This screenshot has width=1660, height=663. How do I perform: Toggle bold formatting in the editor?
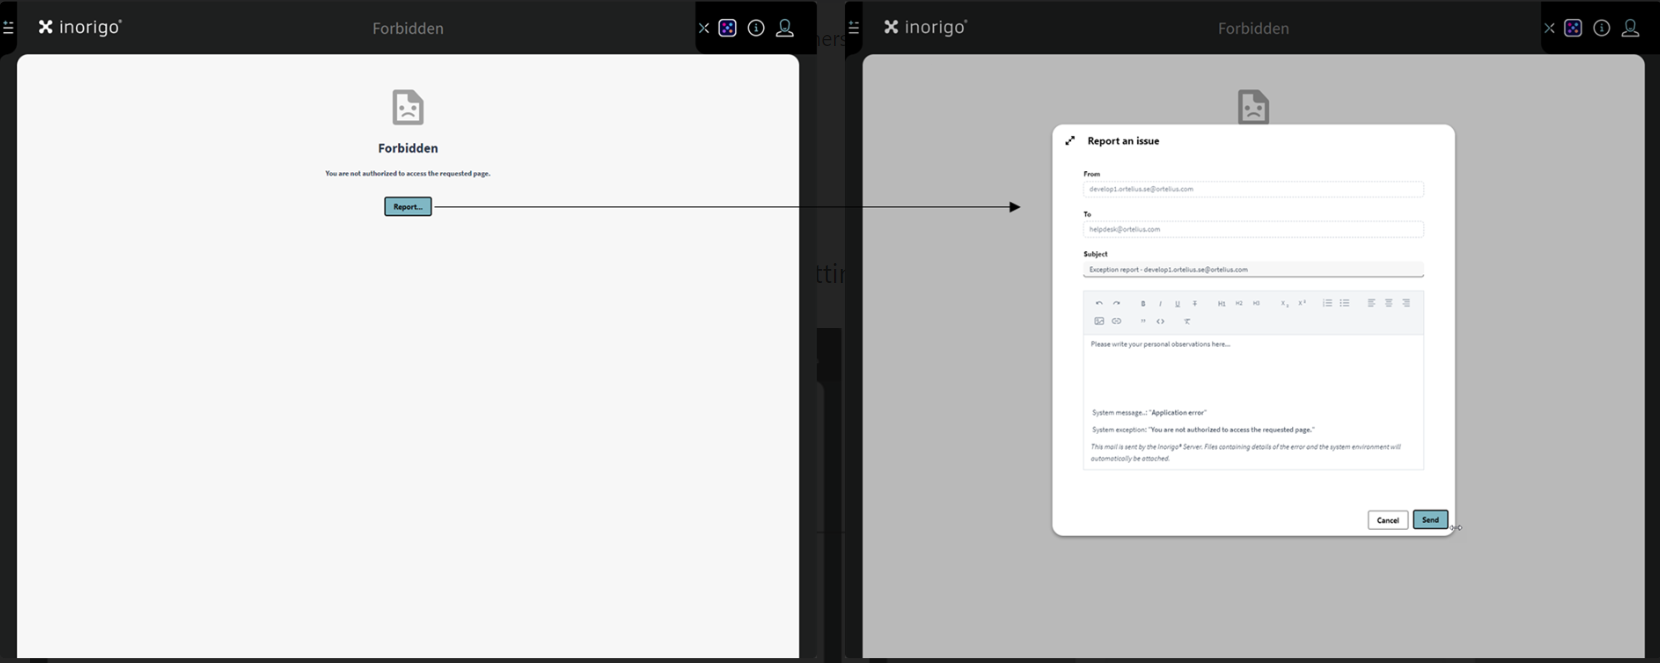point(1143,303)
